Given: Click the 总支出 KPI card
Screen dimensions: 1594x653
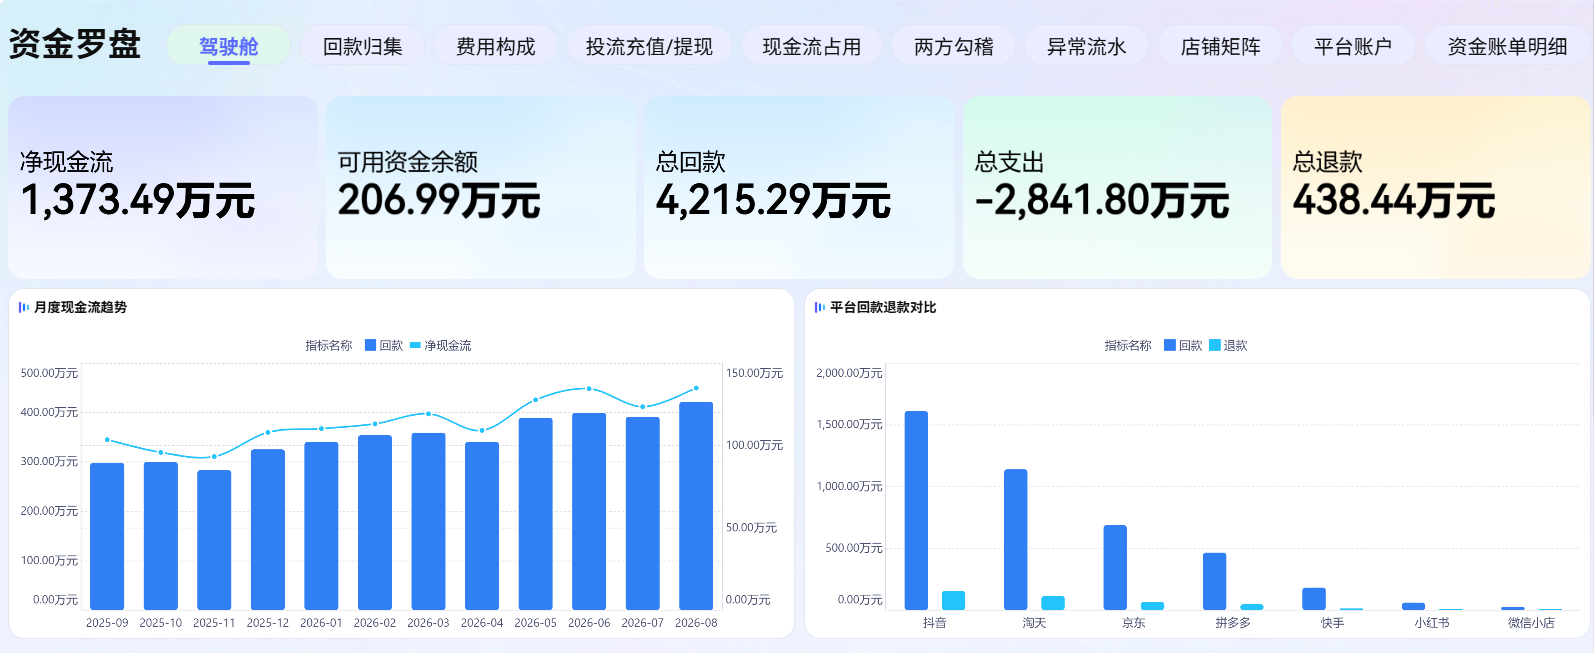Looking at the screenshot, I should tap(1117, 187).
